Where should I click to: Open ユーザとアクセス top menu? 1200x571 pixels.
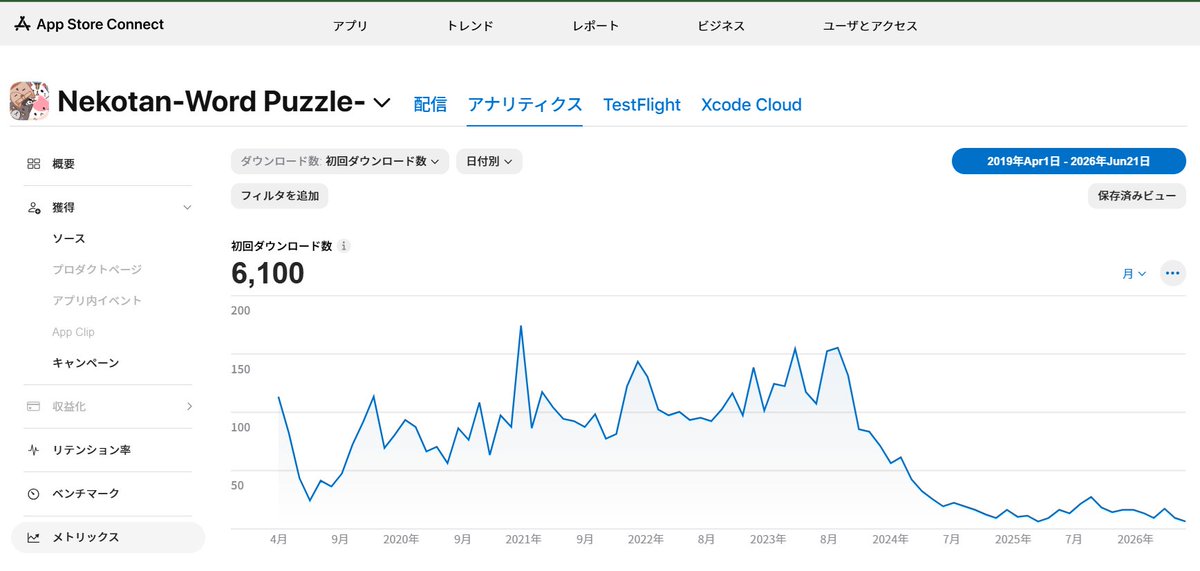tap(870, 26)
